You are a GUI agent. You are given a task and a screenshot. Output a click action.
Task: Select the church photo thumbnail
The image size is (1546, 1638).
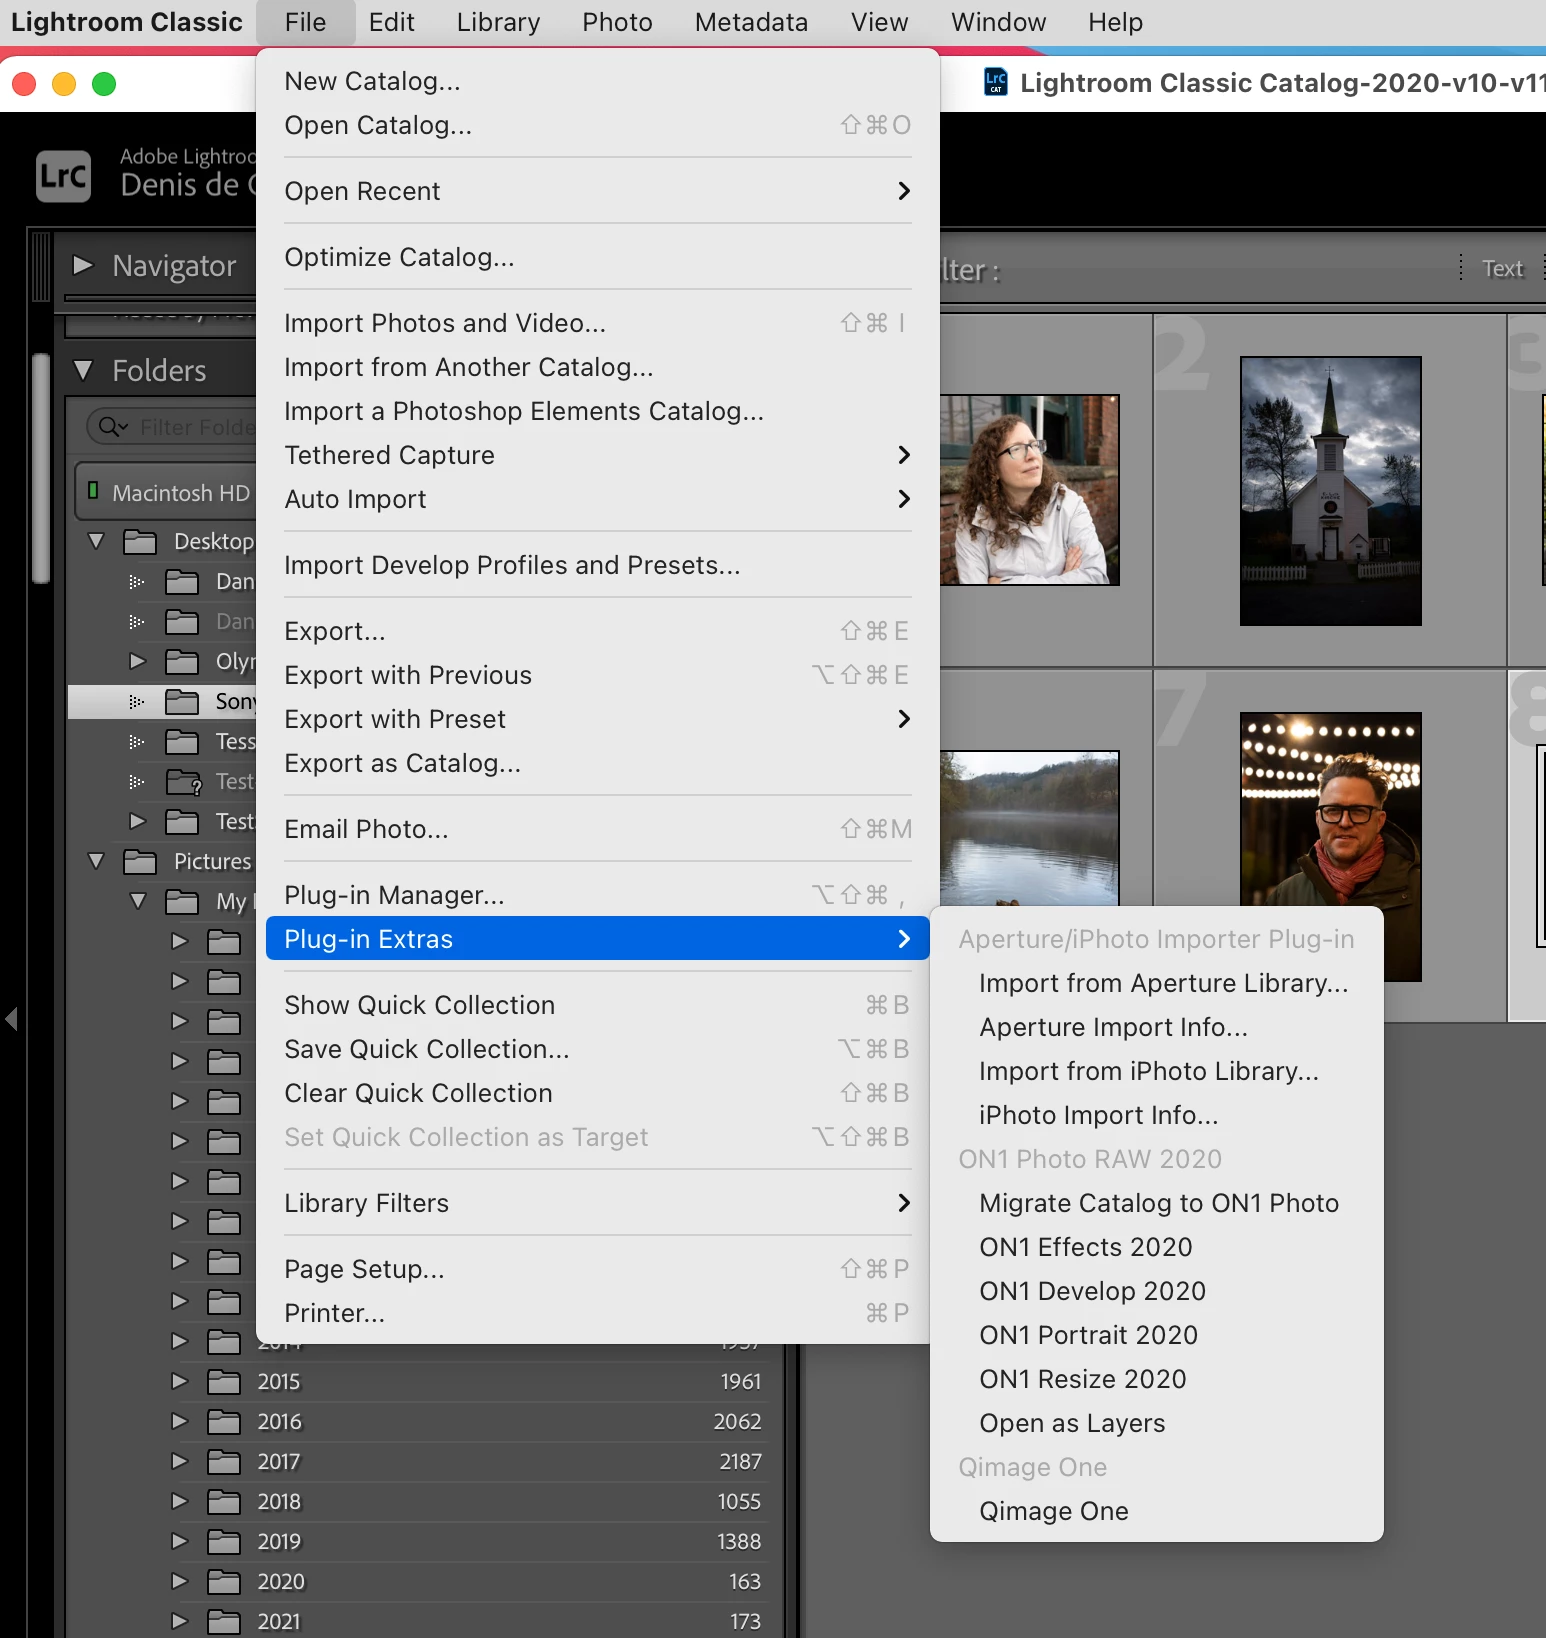pos(1331,491)
